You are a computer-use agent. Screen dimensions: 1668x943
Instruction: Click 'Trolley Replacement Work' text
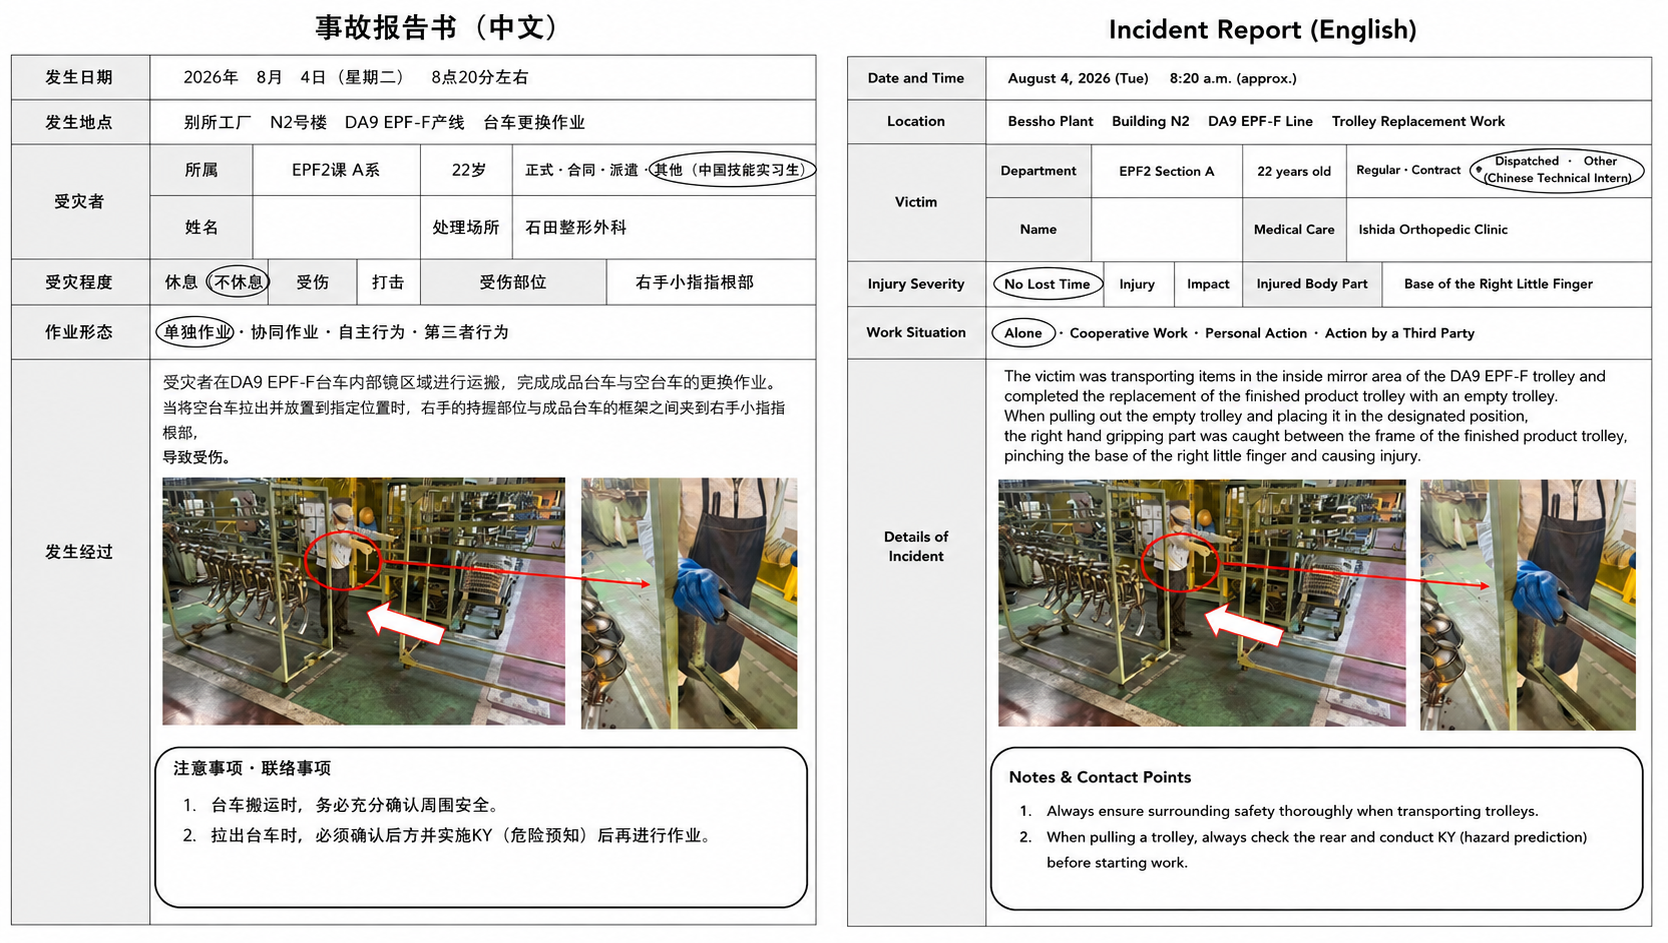click(x=1418, y=121)
